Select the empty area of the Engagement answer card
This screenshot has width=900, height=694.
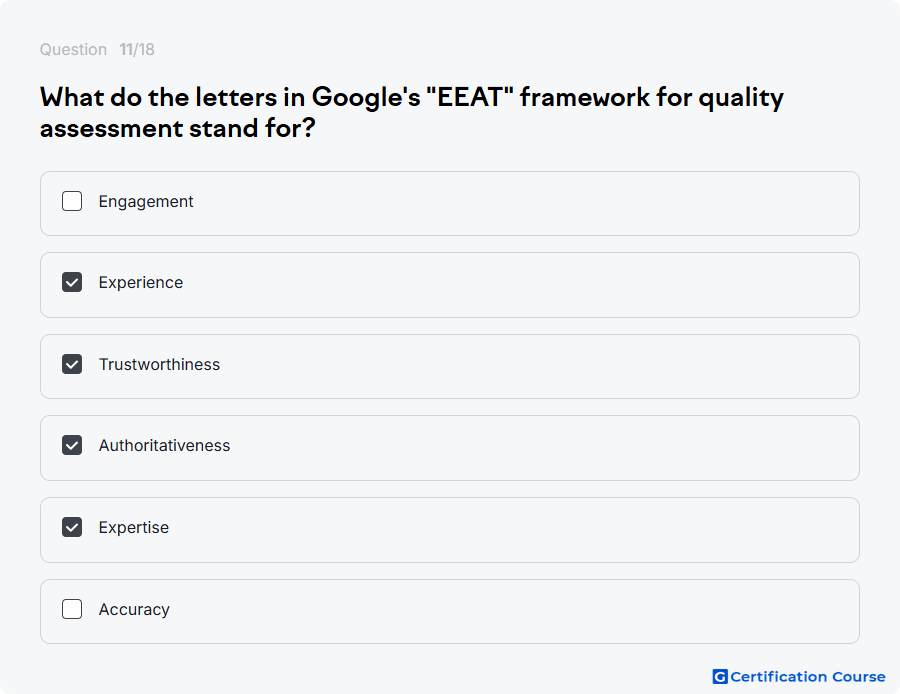(517, 203)
